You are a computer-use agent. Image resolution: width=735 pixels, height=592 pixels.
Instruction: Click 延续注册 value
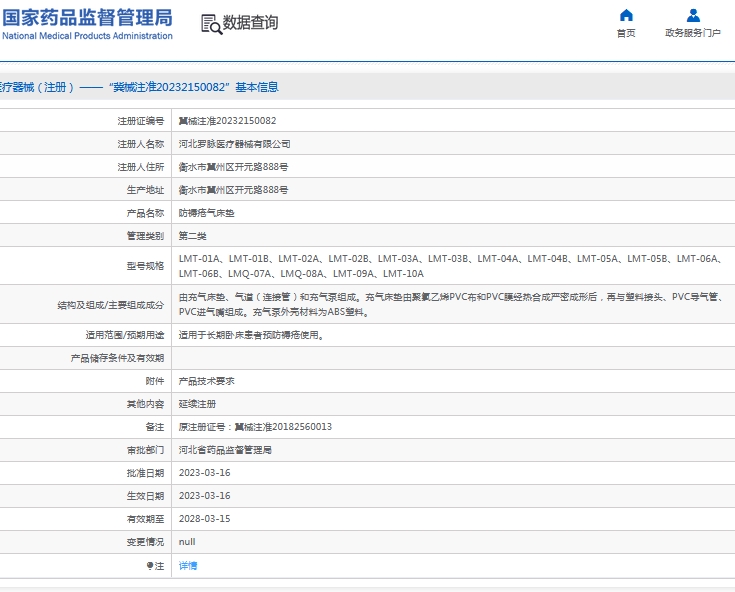(197, 404)
